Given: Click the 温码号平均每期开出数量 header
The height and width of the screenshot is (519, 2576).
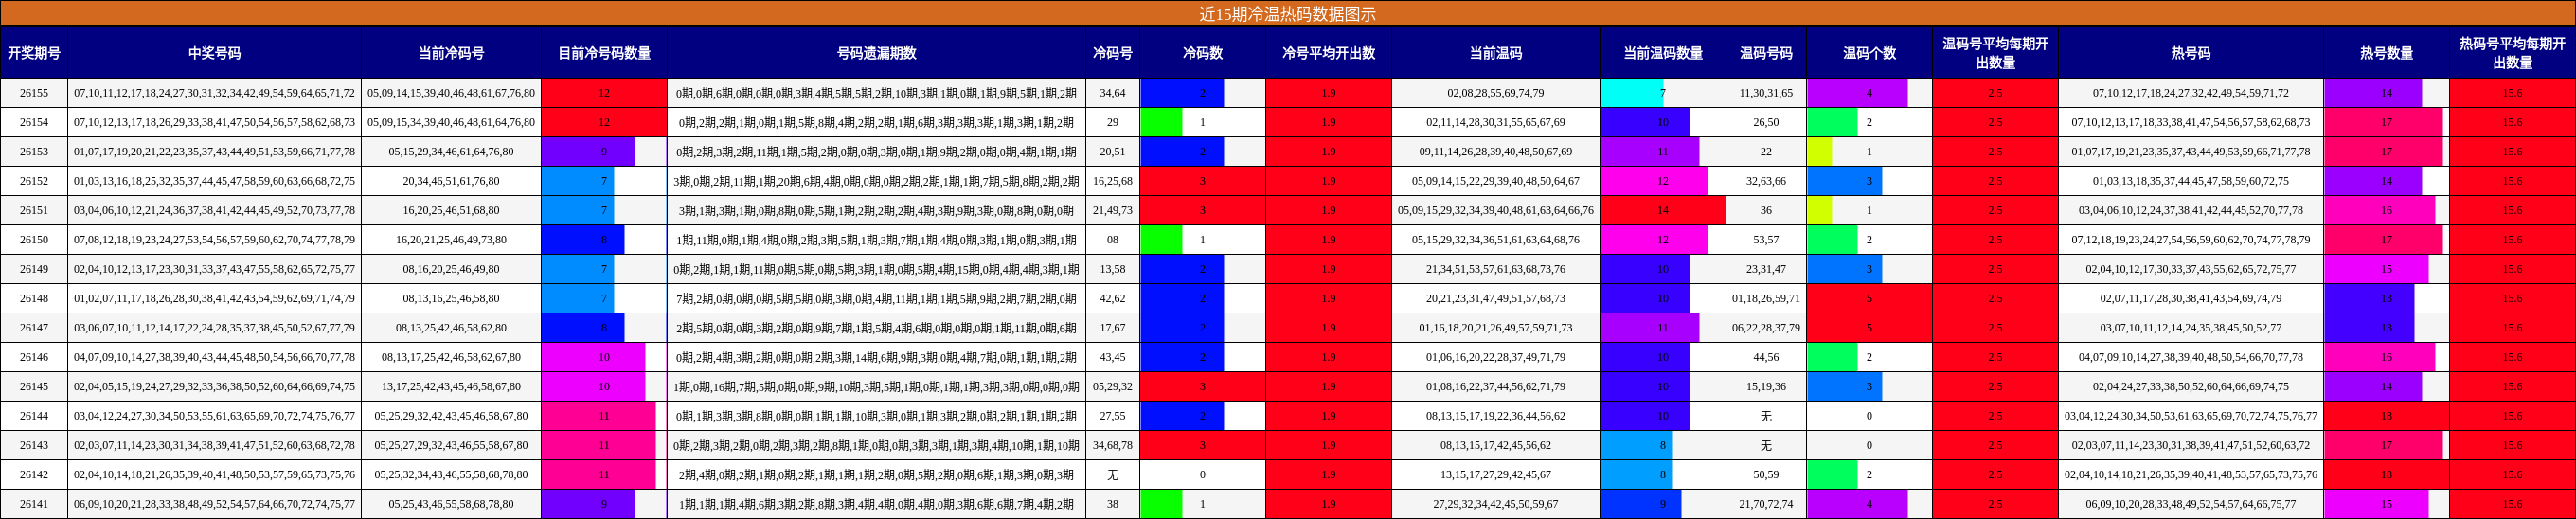Looking at the screenshot, I should (x=1995, y=53).
